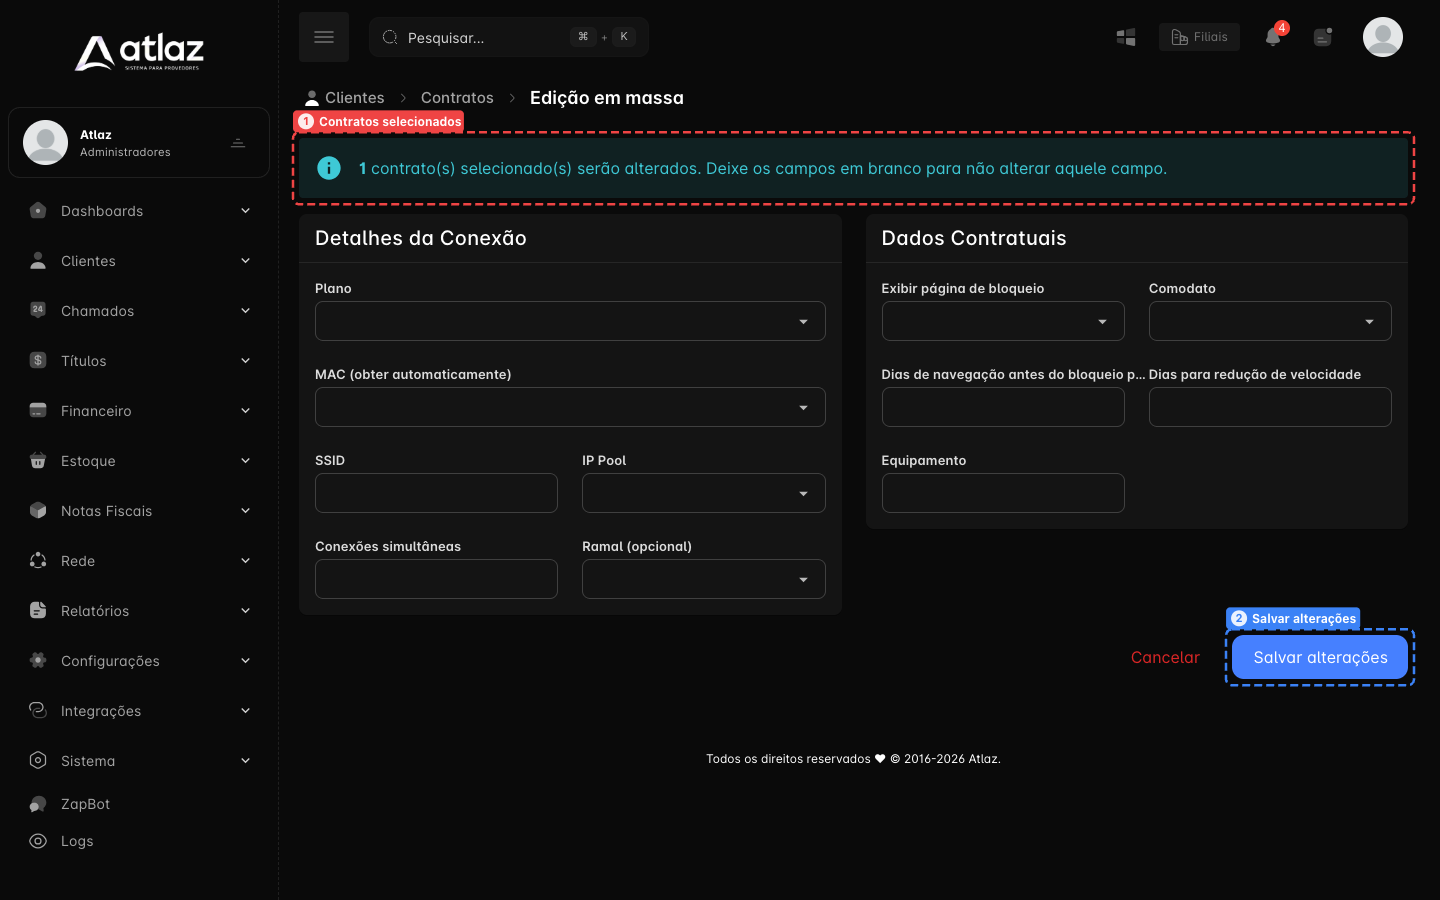
Task: Click the Cancelar link
Action: point(1165,657)
